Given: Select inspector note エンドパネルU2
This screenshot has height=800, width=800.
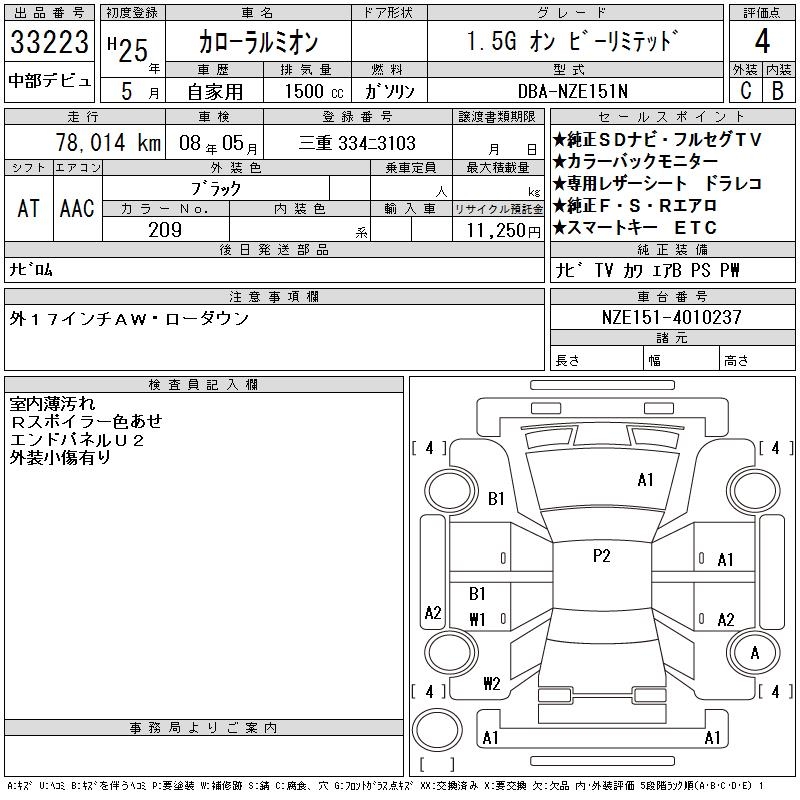Looking at the screenshot, I should [77, 440].
